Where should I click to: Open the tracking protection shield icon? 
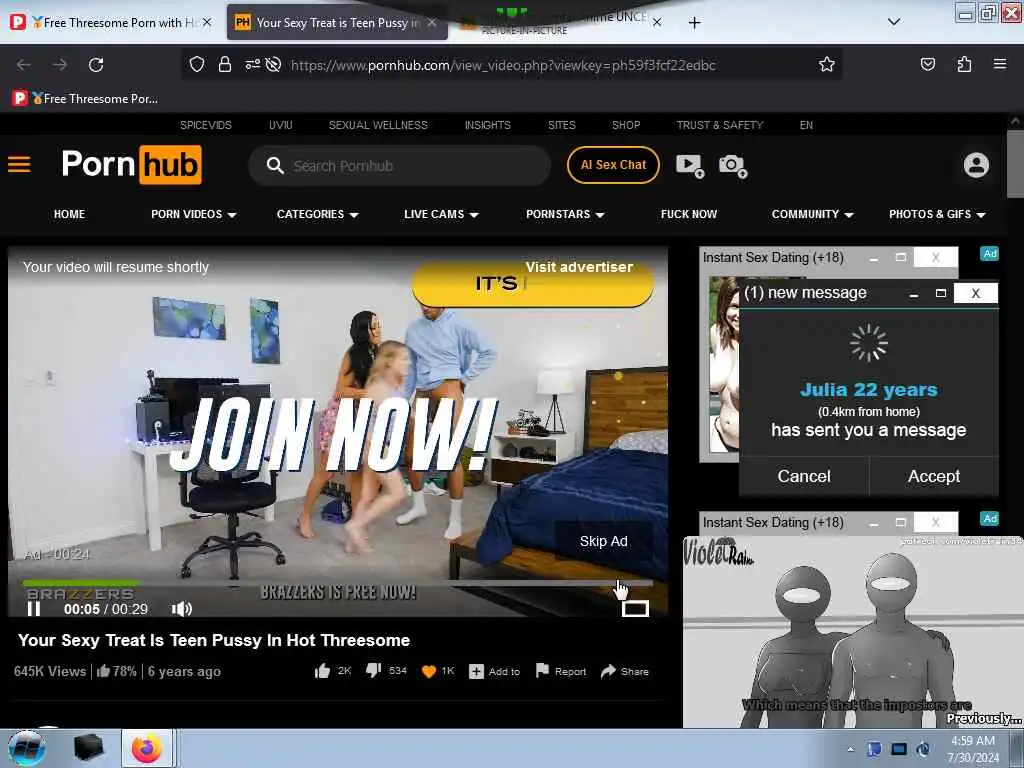tap(197, 64)
